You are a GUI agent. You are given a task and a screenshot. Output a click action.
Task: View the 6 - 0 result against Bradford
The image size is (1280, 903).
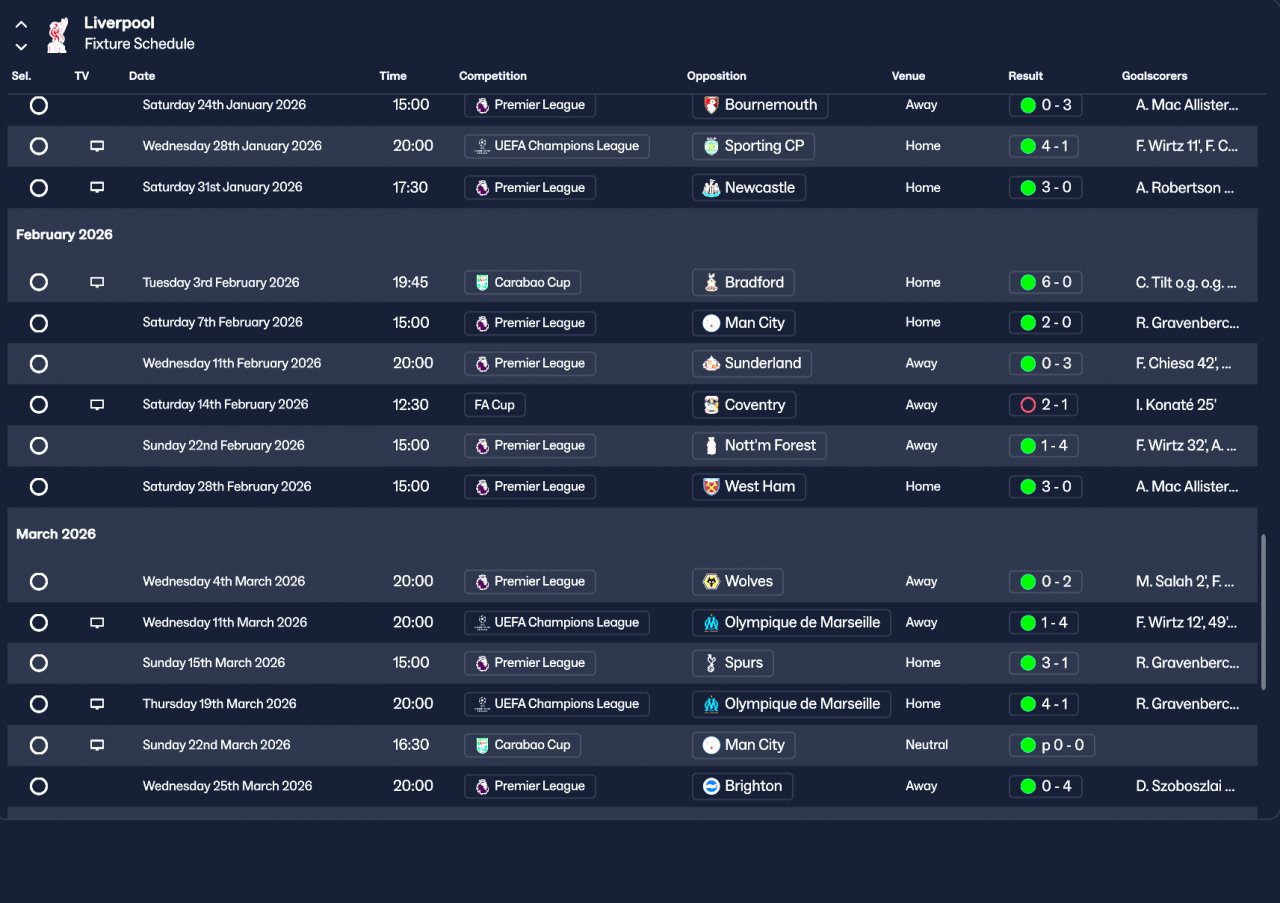(1045, 282)
